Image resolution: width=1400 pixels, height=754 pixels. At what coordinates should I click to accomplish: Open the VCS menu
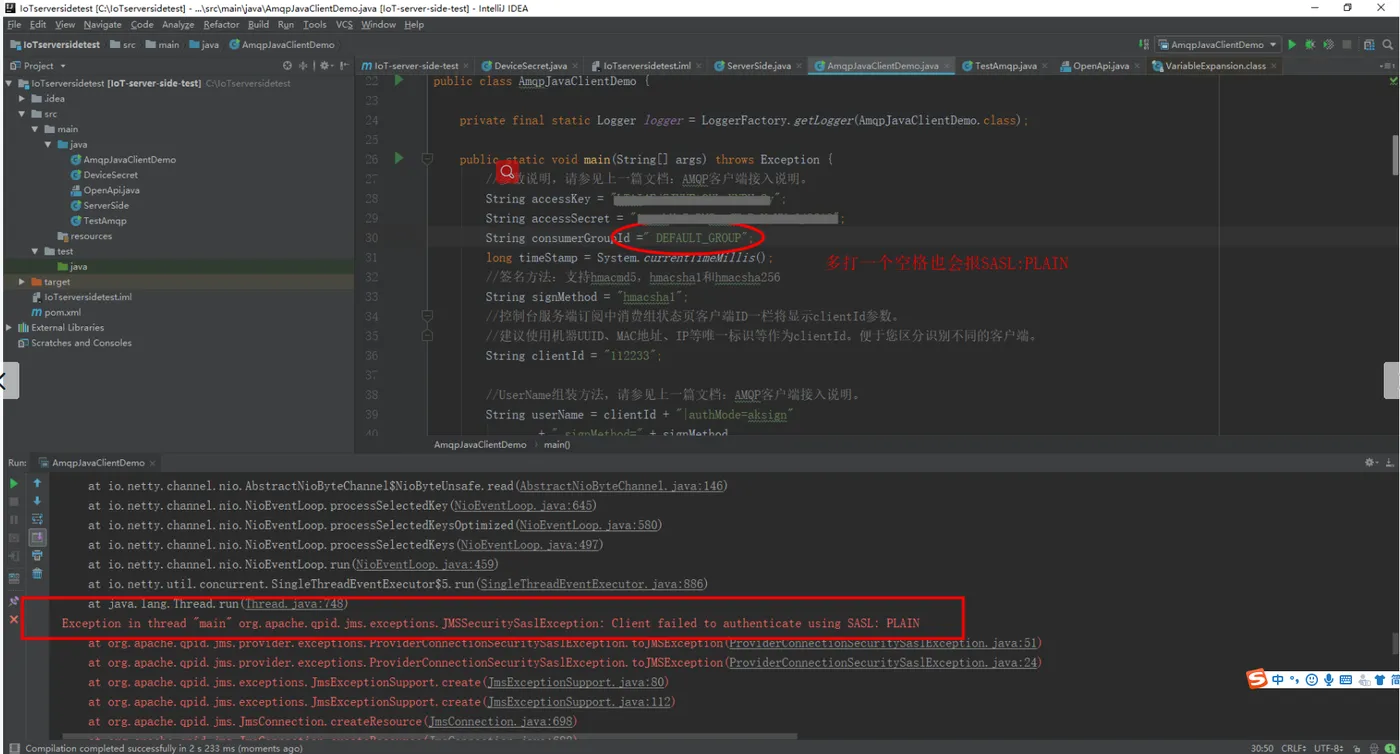click(344, 25)
